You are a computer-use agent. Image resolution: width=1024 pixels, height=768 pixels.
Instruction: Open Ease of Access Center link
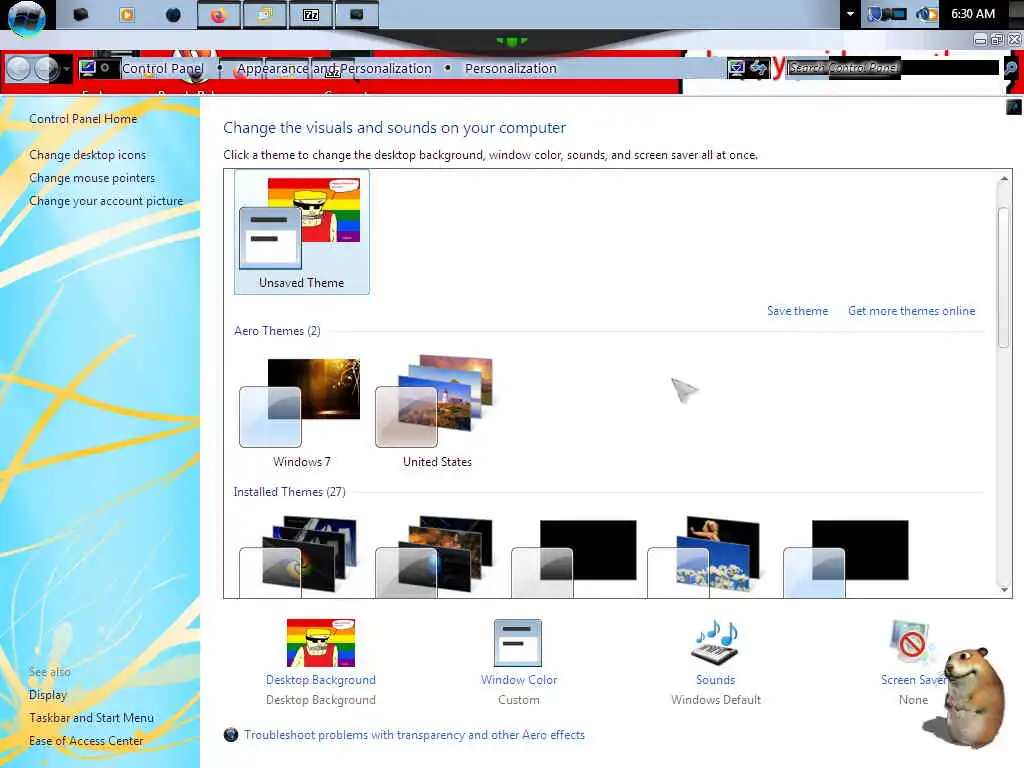pos(86,741)
